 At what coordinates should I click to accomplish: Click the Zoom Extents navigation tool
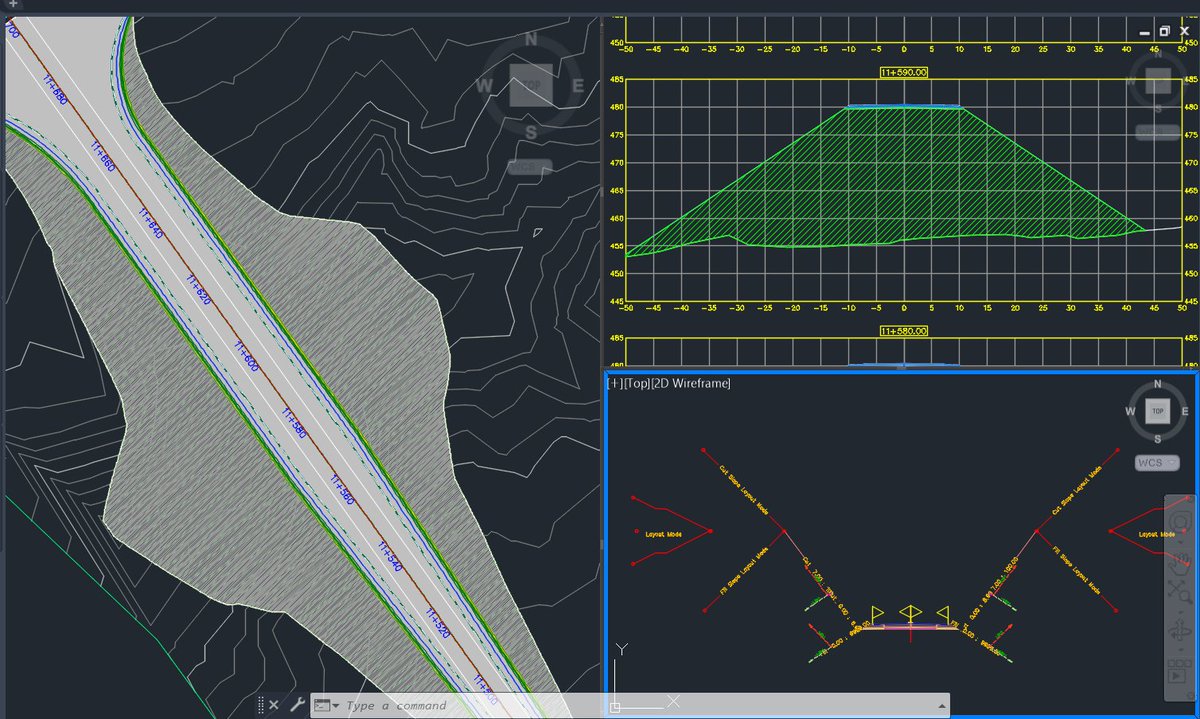point(1181,594)
